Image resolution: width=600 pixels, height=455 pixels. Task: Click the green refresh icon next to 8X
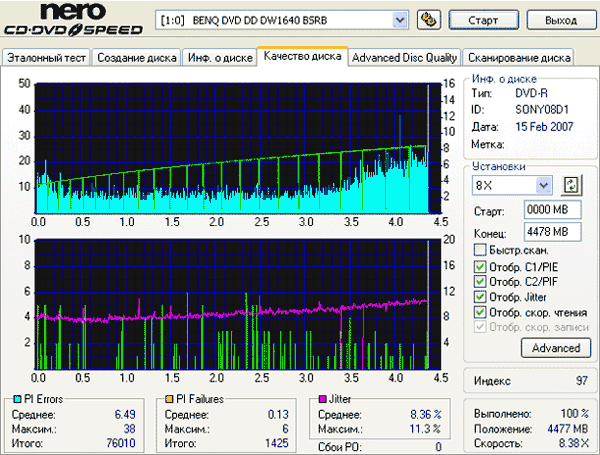click(x=572, y=185)
